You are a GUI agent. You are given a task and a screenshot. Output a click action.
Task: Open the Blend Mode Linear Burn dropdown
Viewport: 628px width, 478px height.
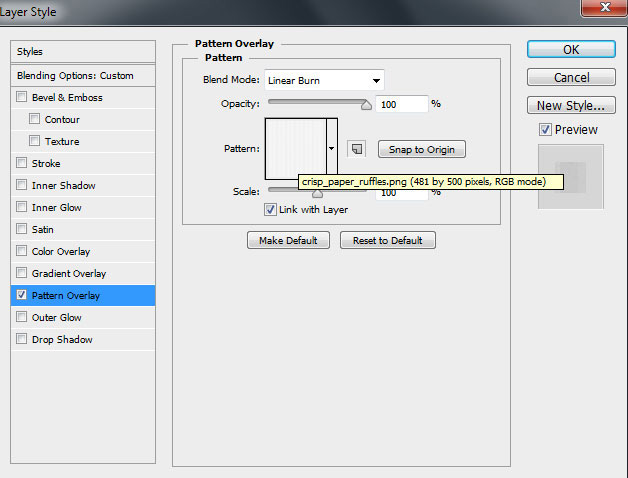pos(324,80)
